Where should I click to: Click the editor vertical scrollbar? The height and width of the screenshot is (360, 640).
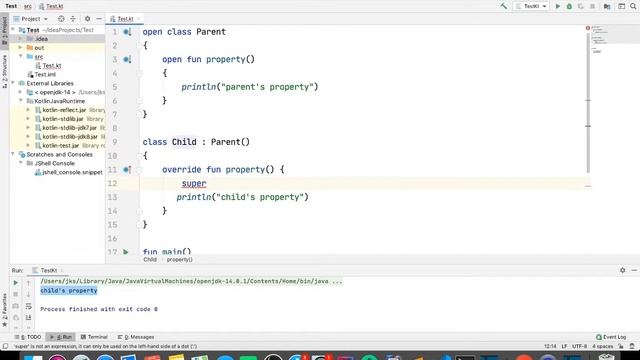point(588,103)
